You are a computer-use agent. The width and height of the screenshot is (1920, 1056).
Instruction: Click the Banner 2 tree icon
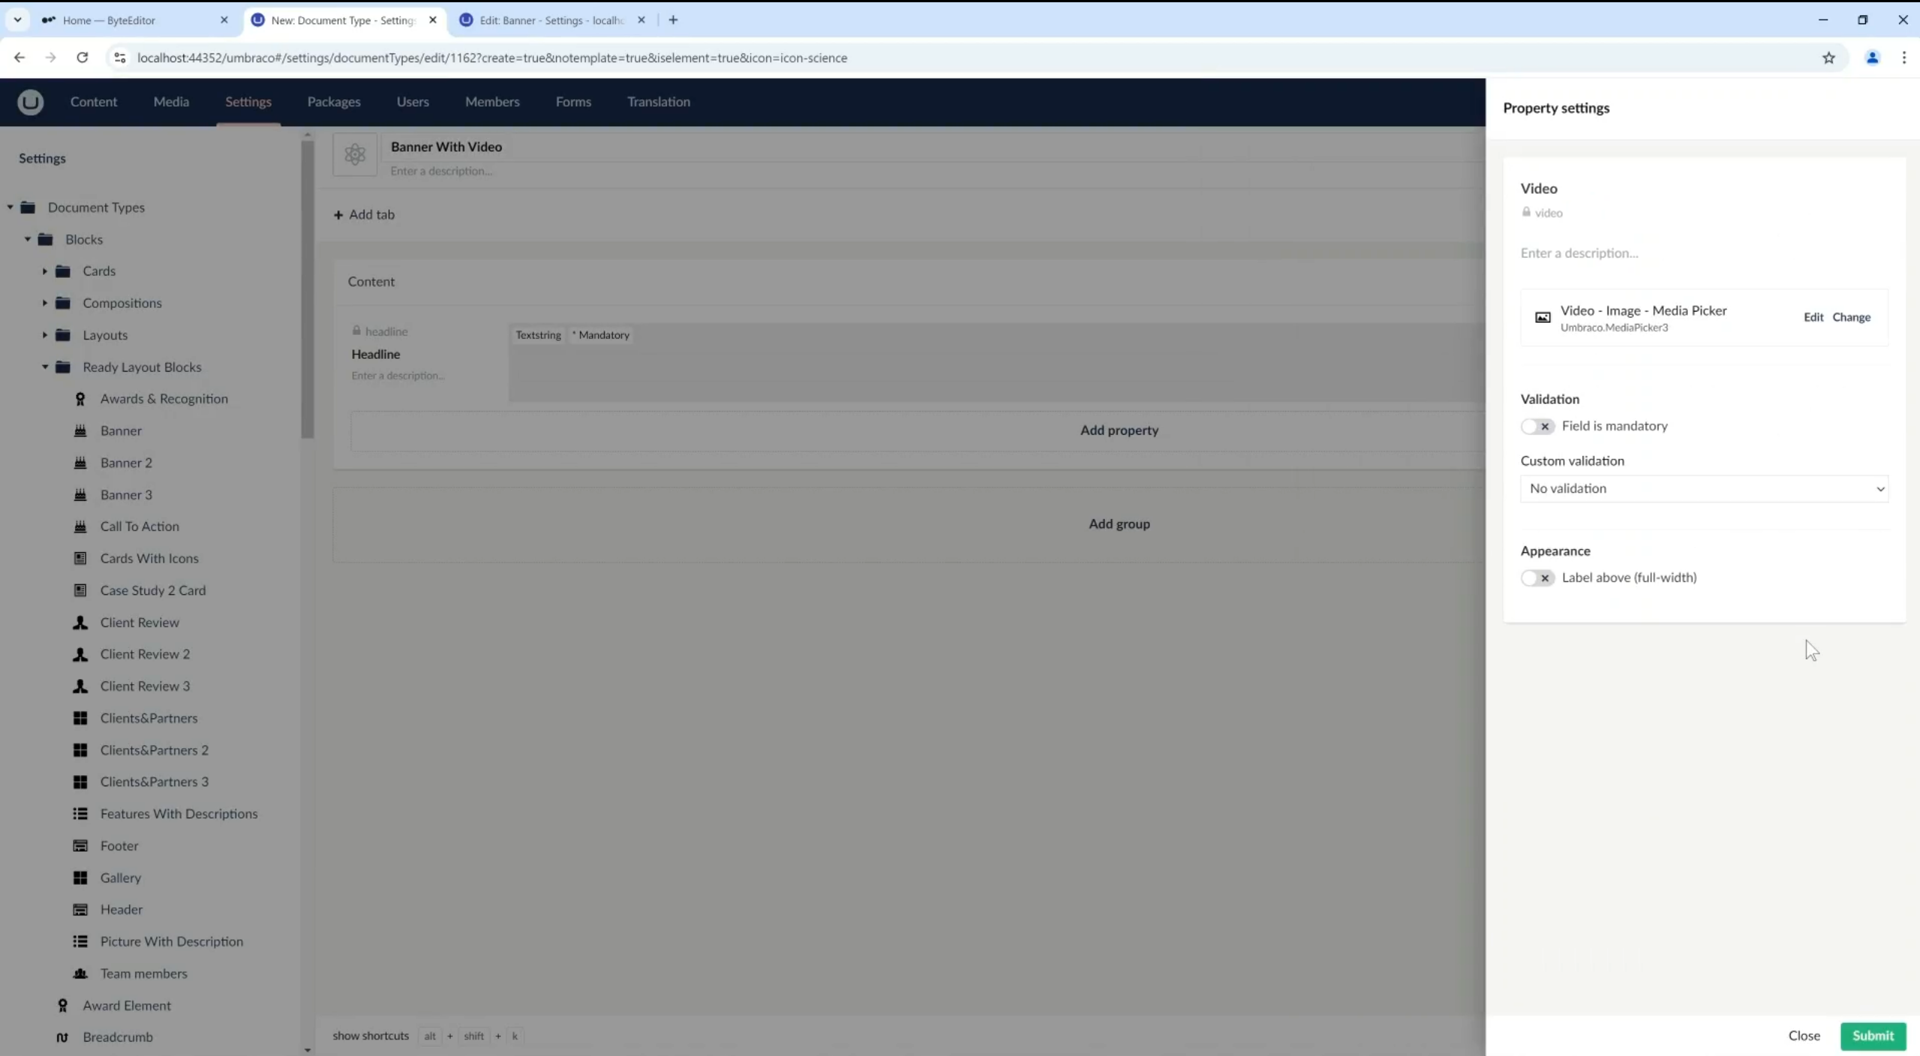pos(80,463)
